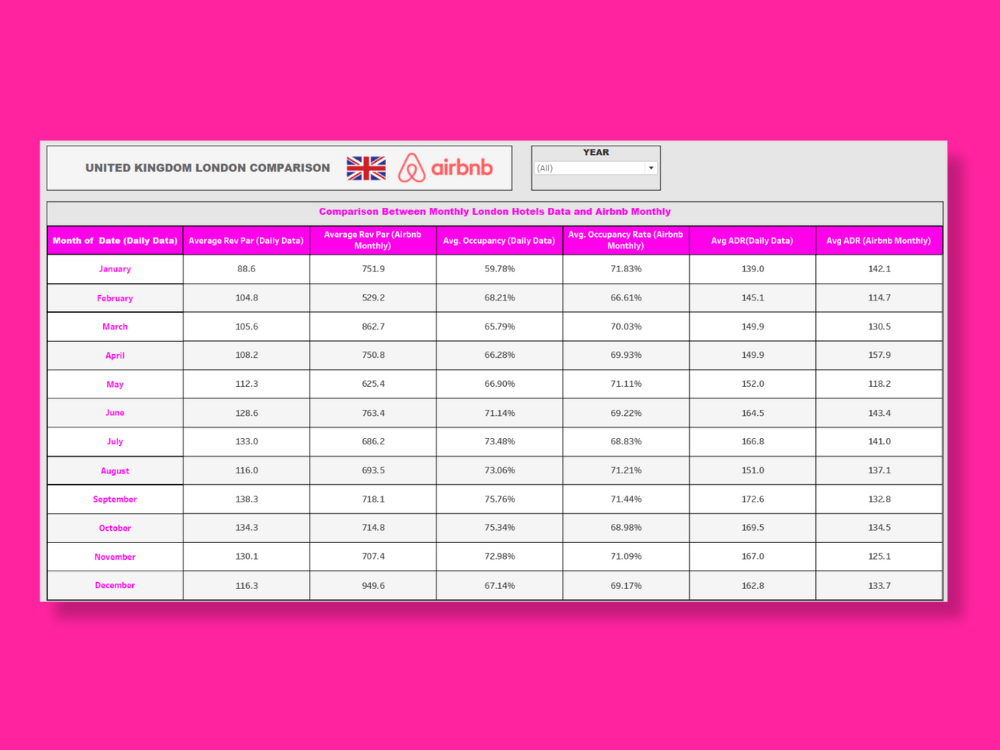The width and height of the screenshot is (1000, 750).
Task: Click August's Airbnb Rev Par 693.5
Action: (x=373, y=471)
